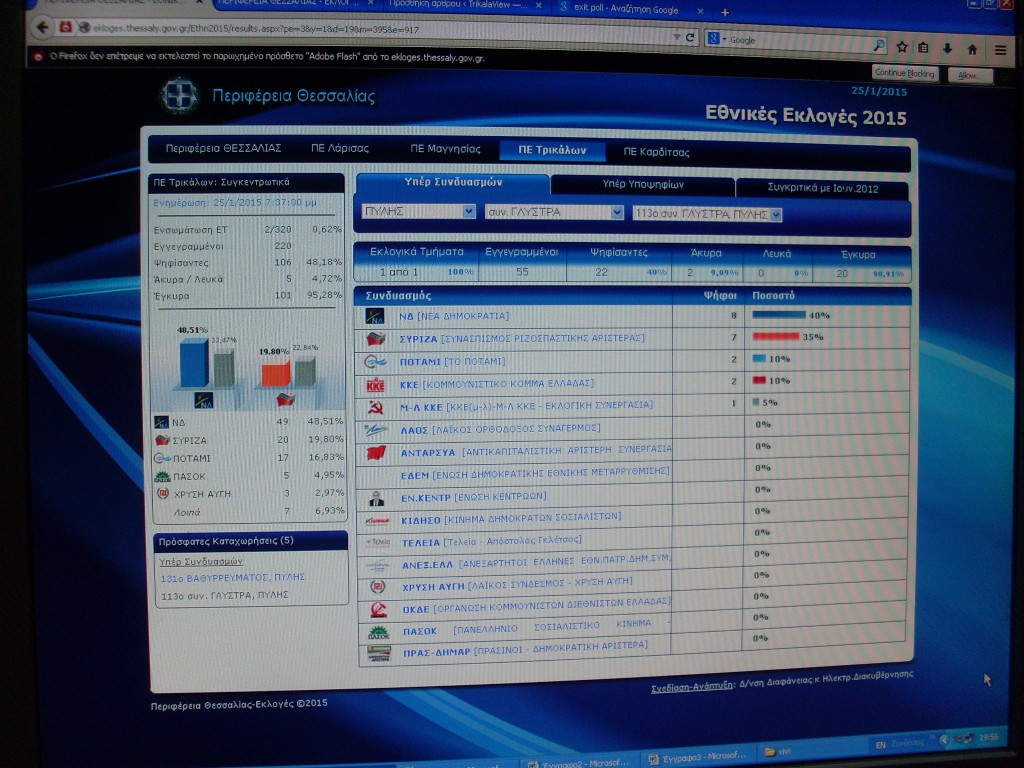This screenshot has width=1024, height=768.
Task: Click the ΝΔ party logo in results table
Action: [x=376, y=315]
